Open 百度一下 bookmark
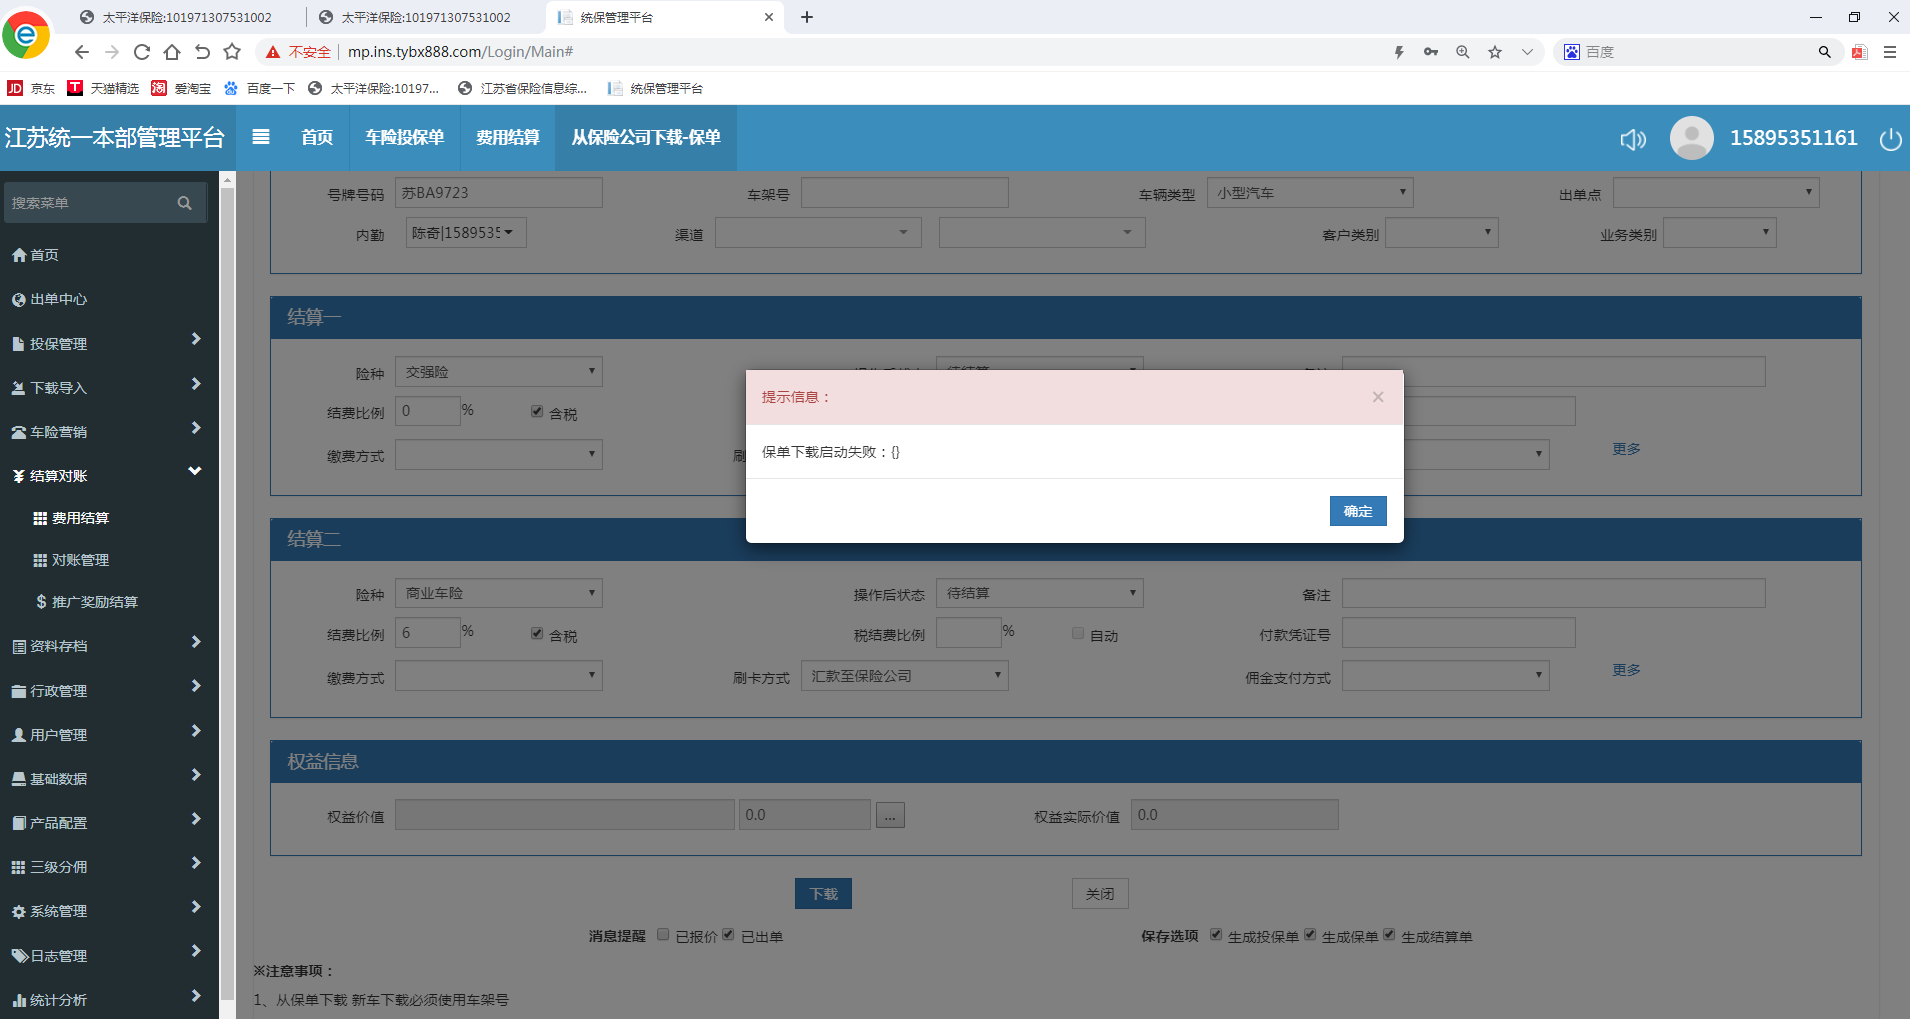The image size is (1910, 1019). click(x=259, y=88)
